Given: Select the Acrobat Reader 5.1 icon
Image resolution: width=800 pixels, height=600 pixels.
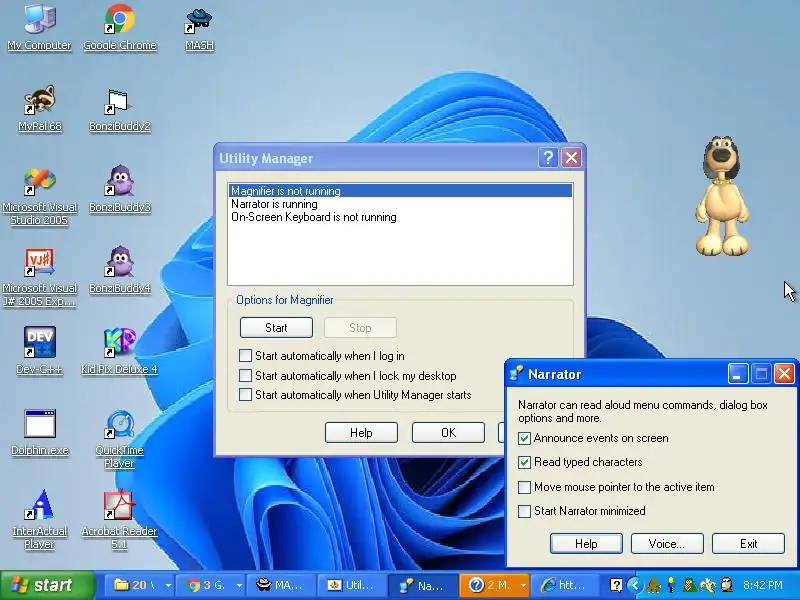Looking at the screenshot, I should (119, 519).
